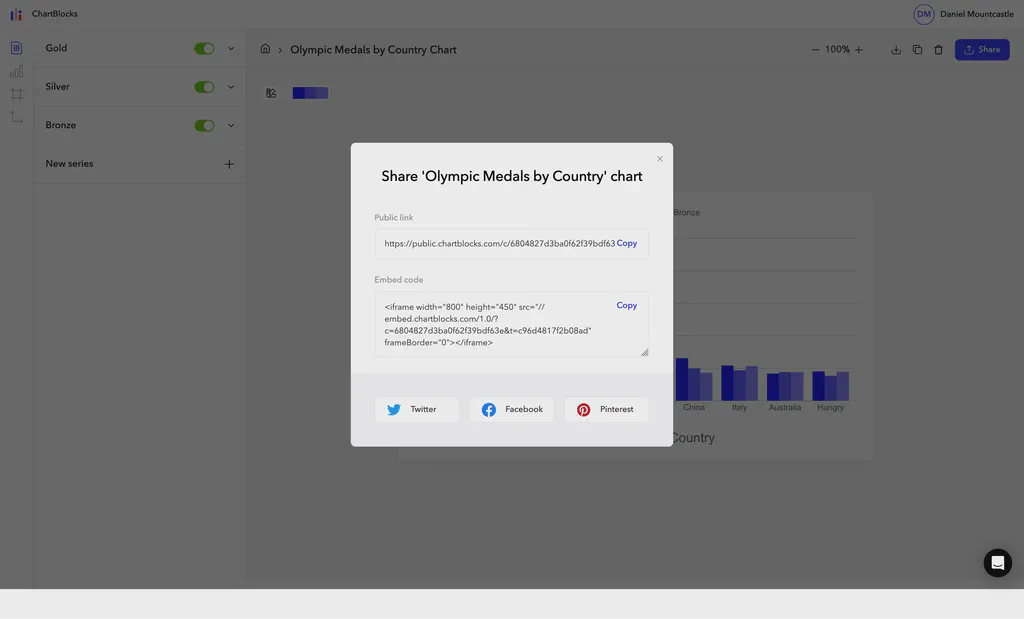Share the chart to Twitter
Screen dimensions: 1024x619
[x=417, y=409]
